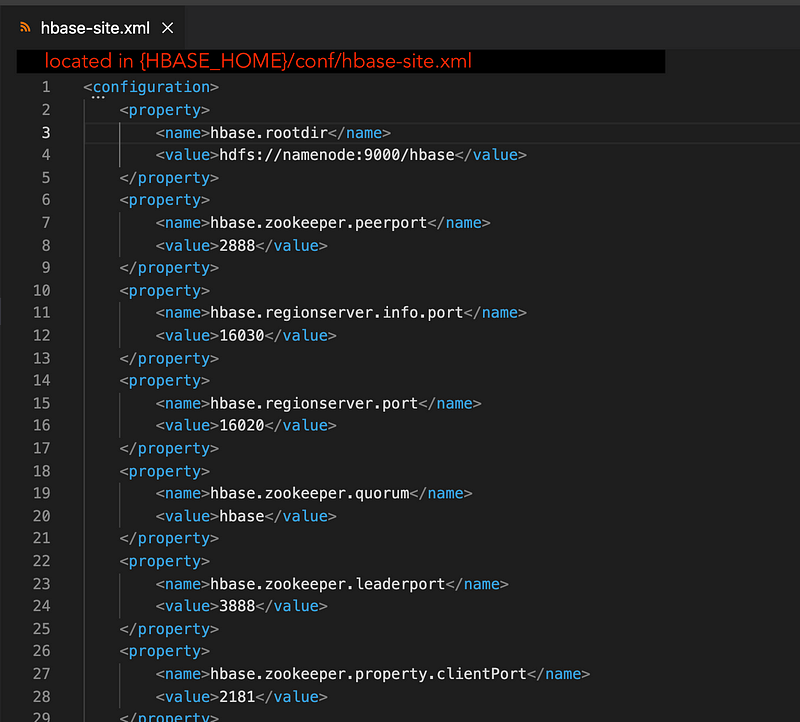Click the hbase.zookeeper.leaderport name text
Screen dimensions: 800x722
pyautogui.click(x=327, y=584)
